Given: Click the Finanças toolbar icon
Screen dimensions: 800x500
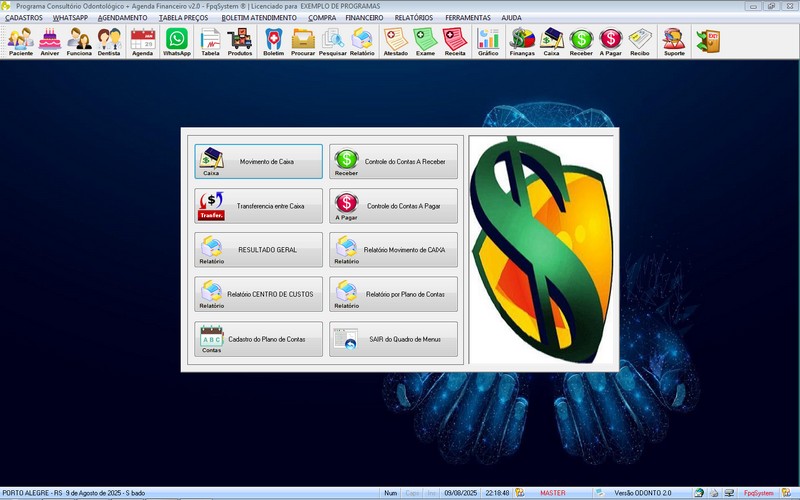Looking at the screenshot, I should click(522, 41).
